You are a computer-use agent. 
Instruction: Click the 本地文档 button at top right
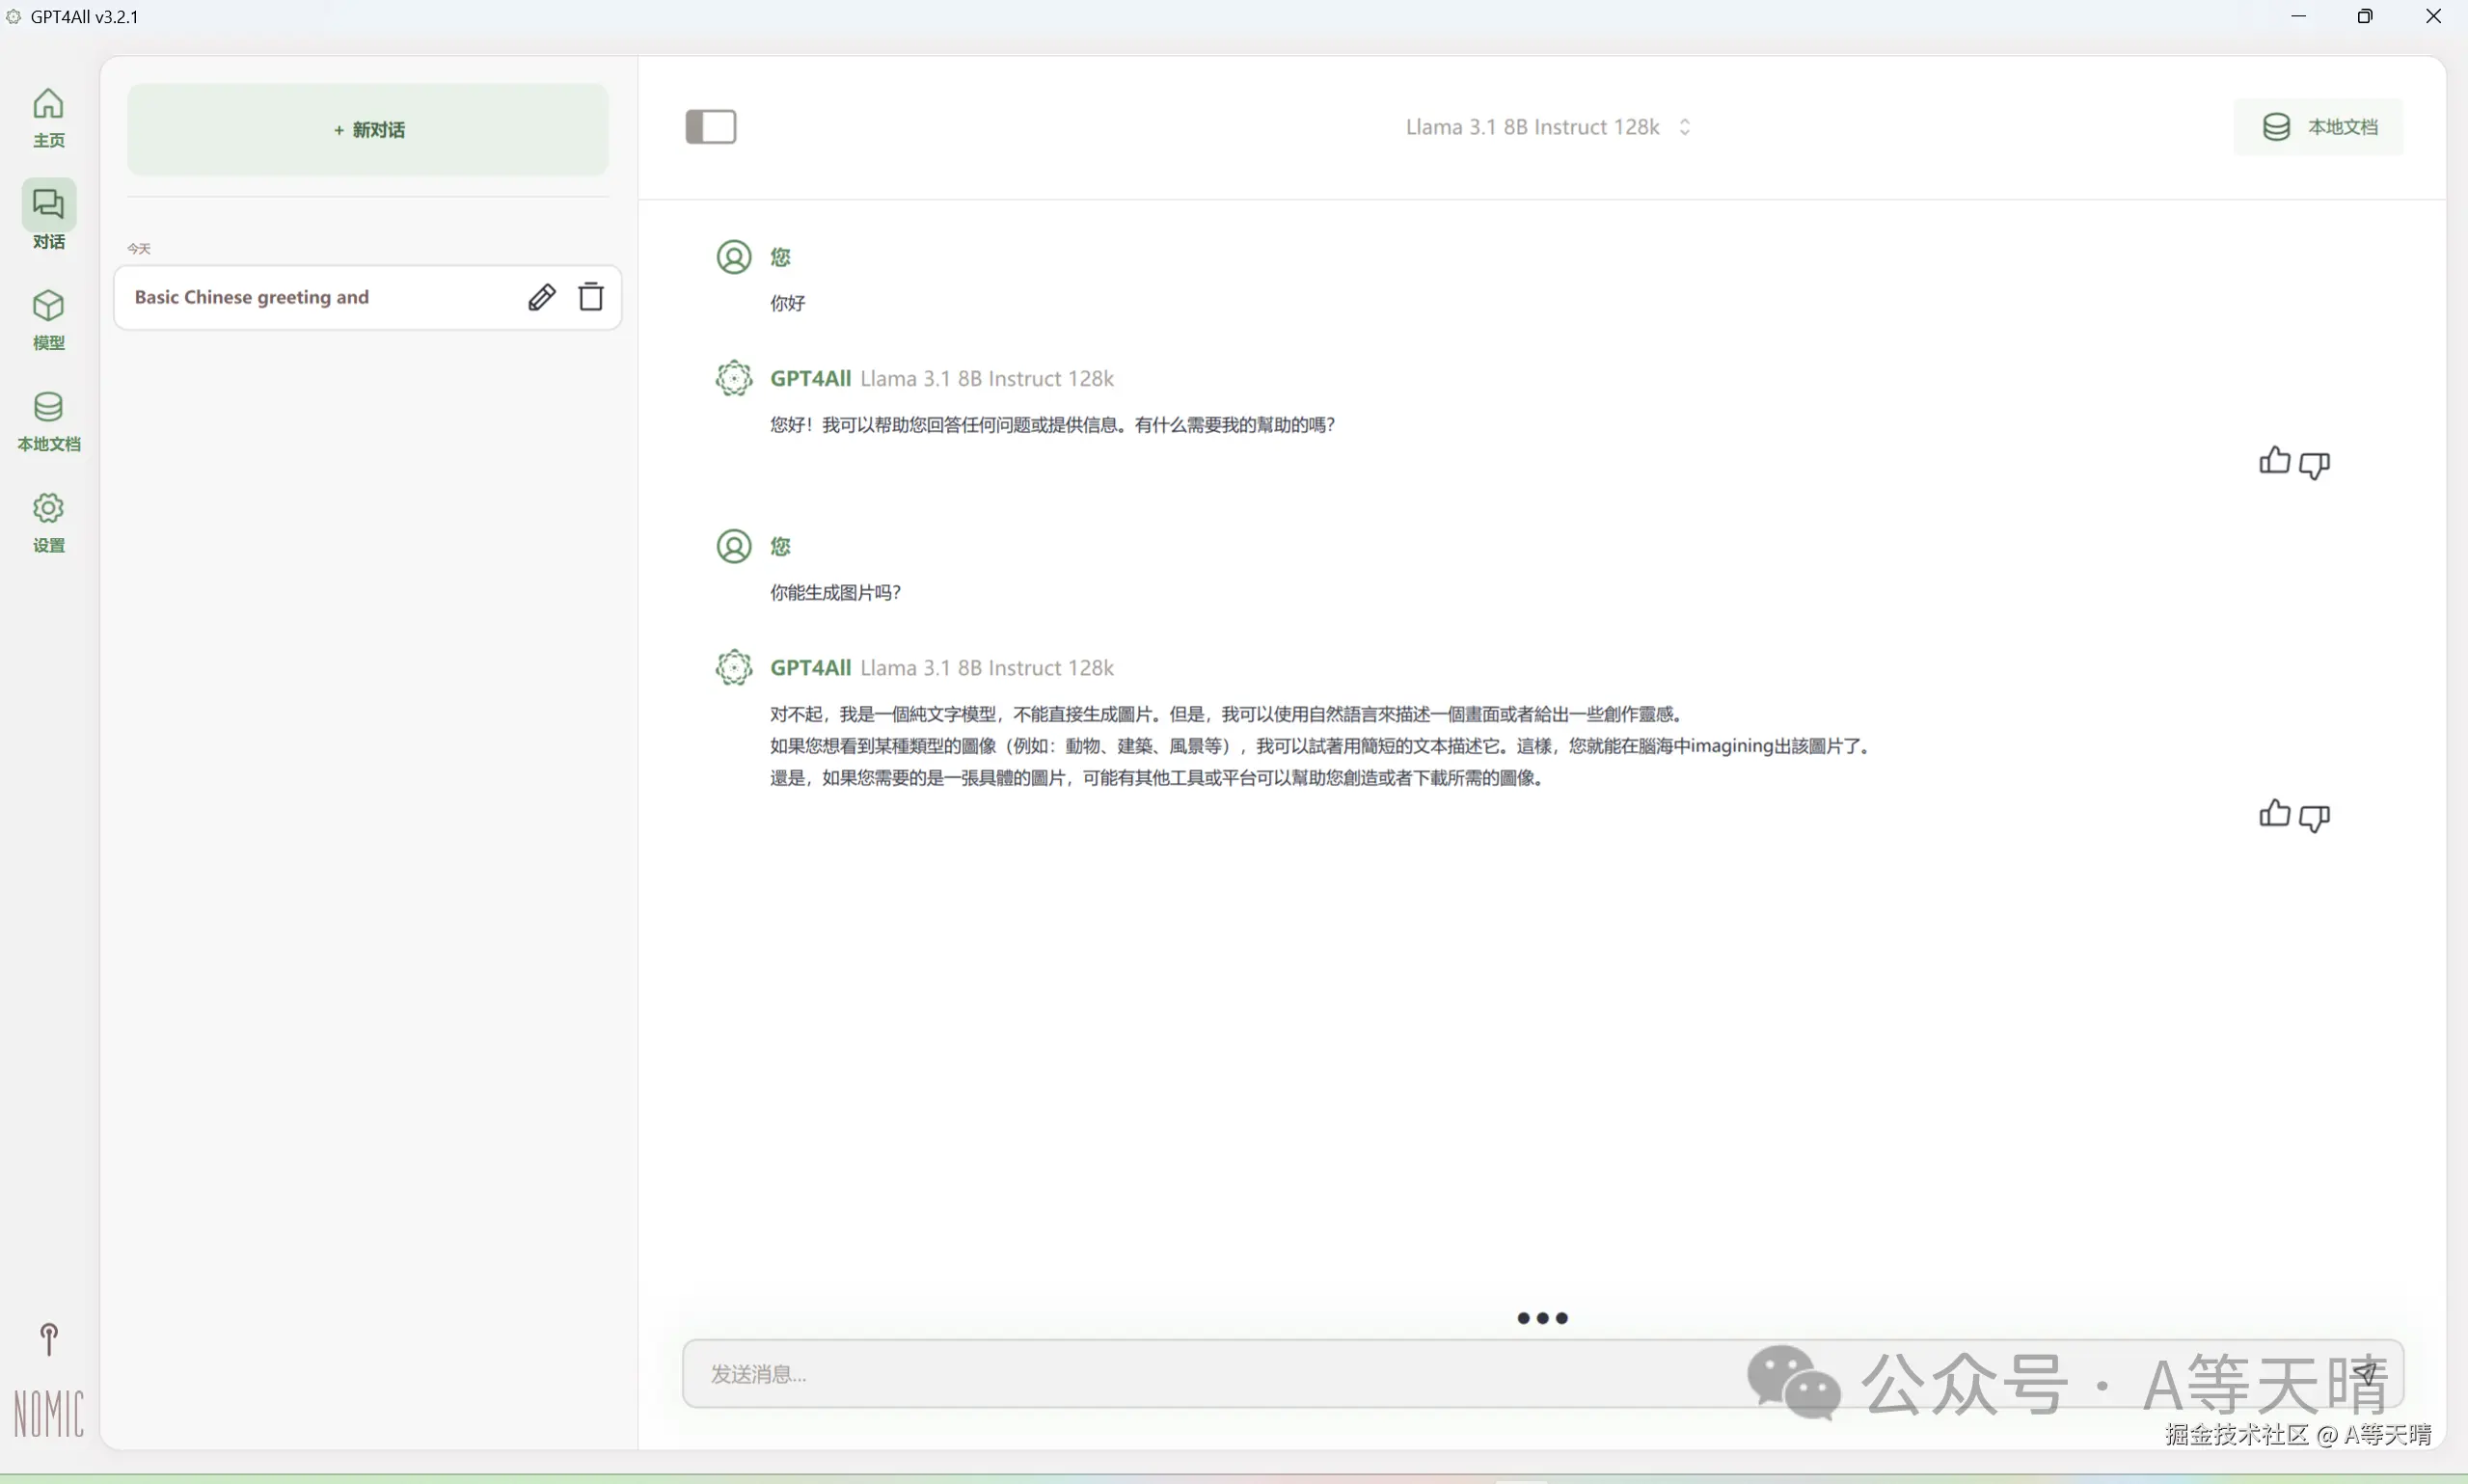point(2318,127)
